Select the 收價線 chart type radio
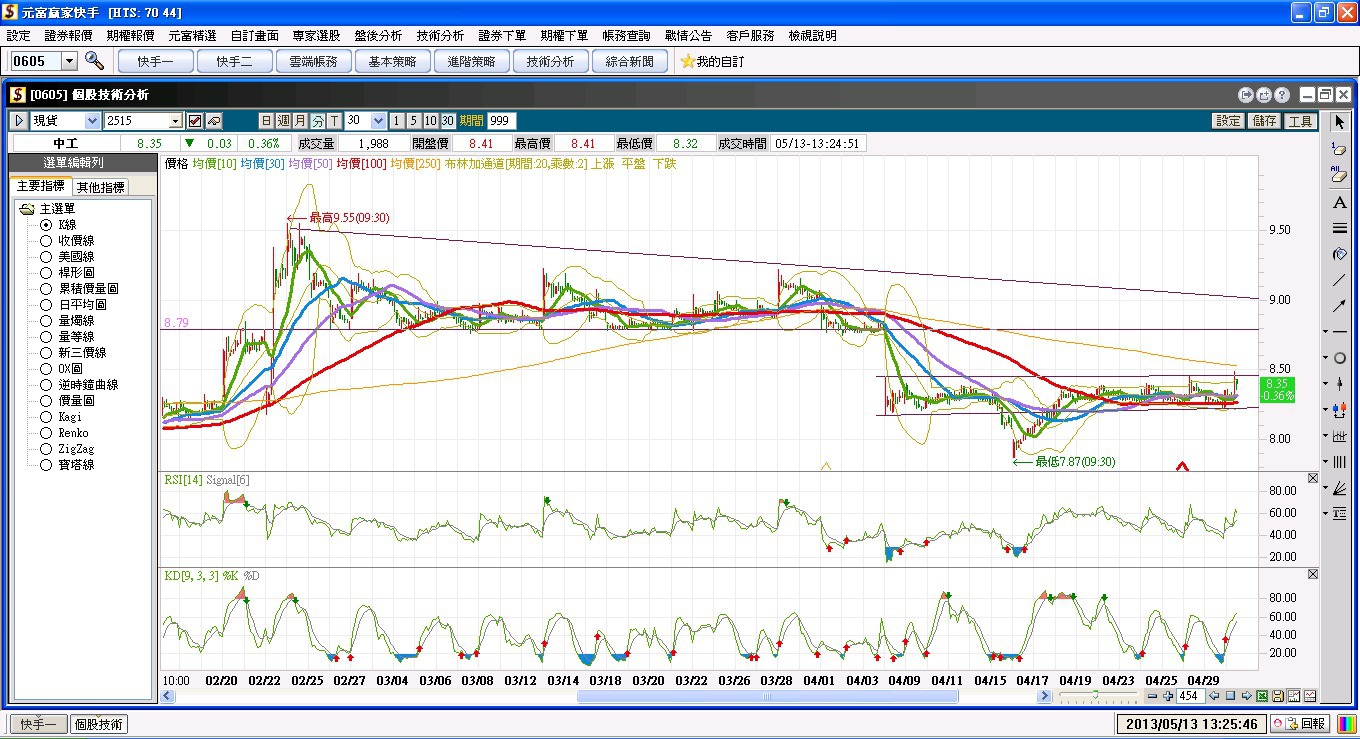 (x=46, y=241)
